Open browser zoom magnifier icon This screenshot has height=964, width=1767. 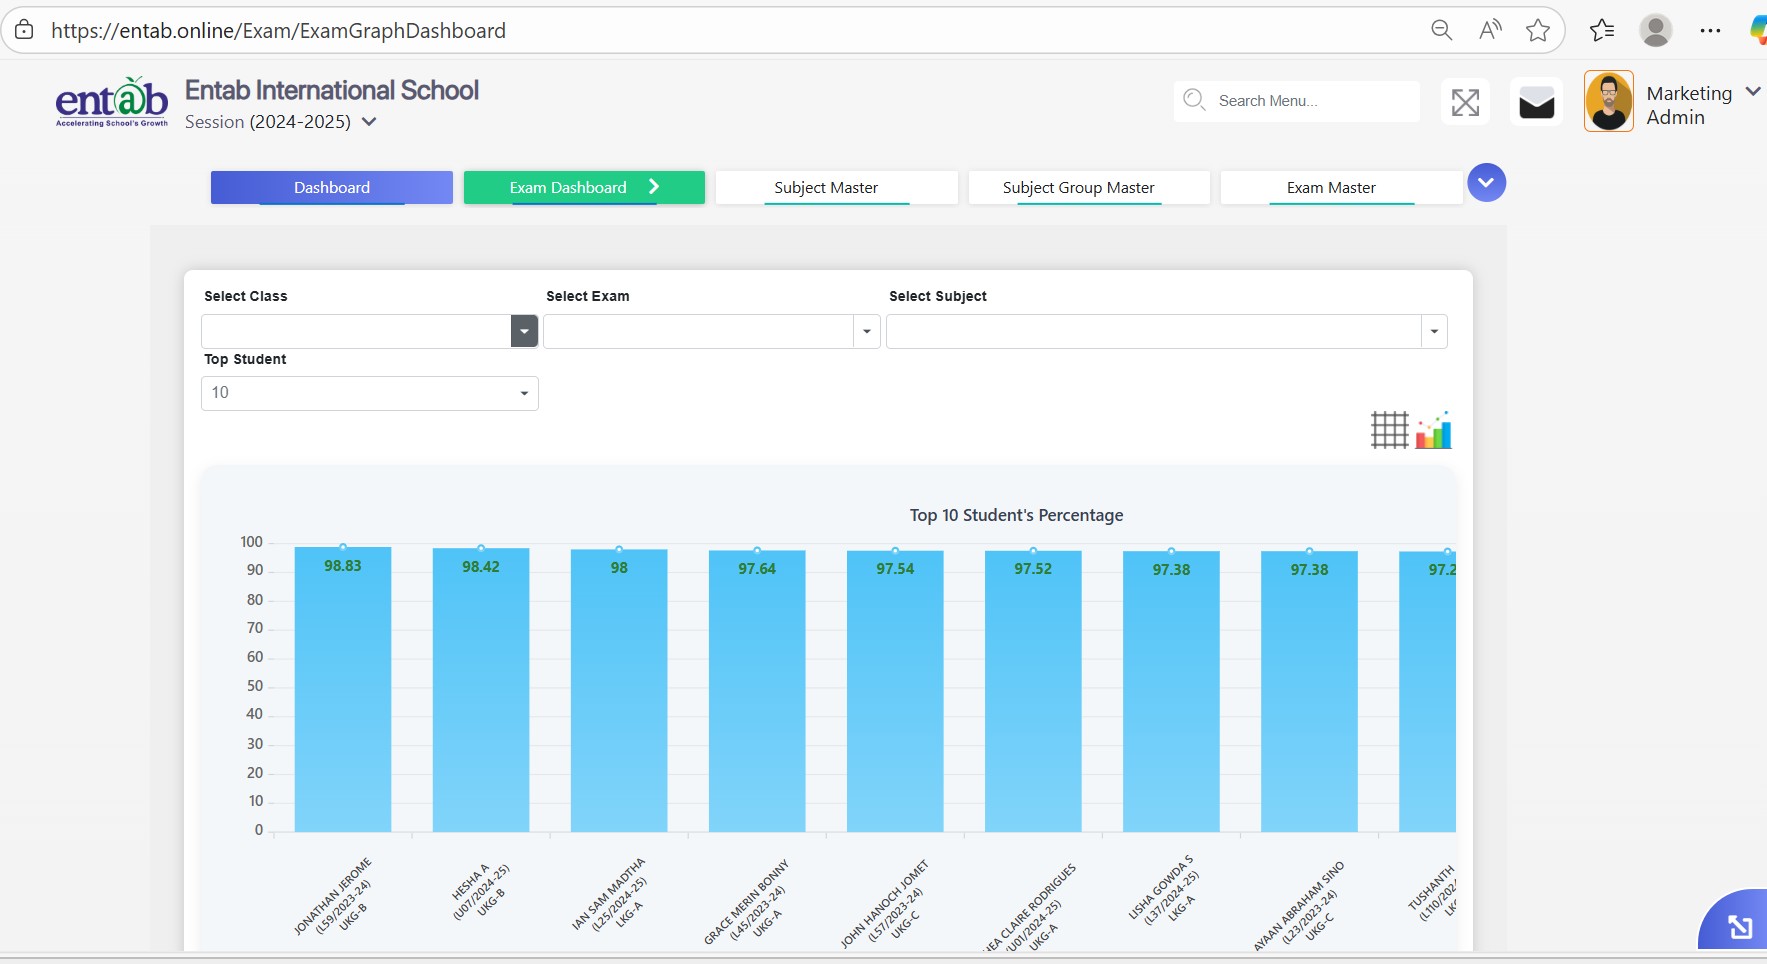(x=1441, y=30)
